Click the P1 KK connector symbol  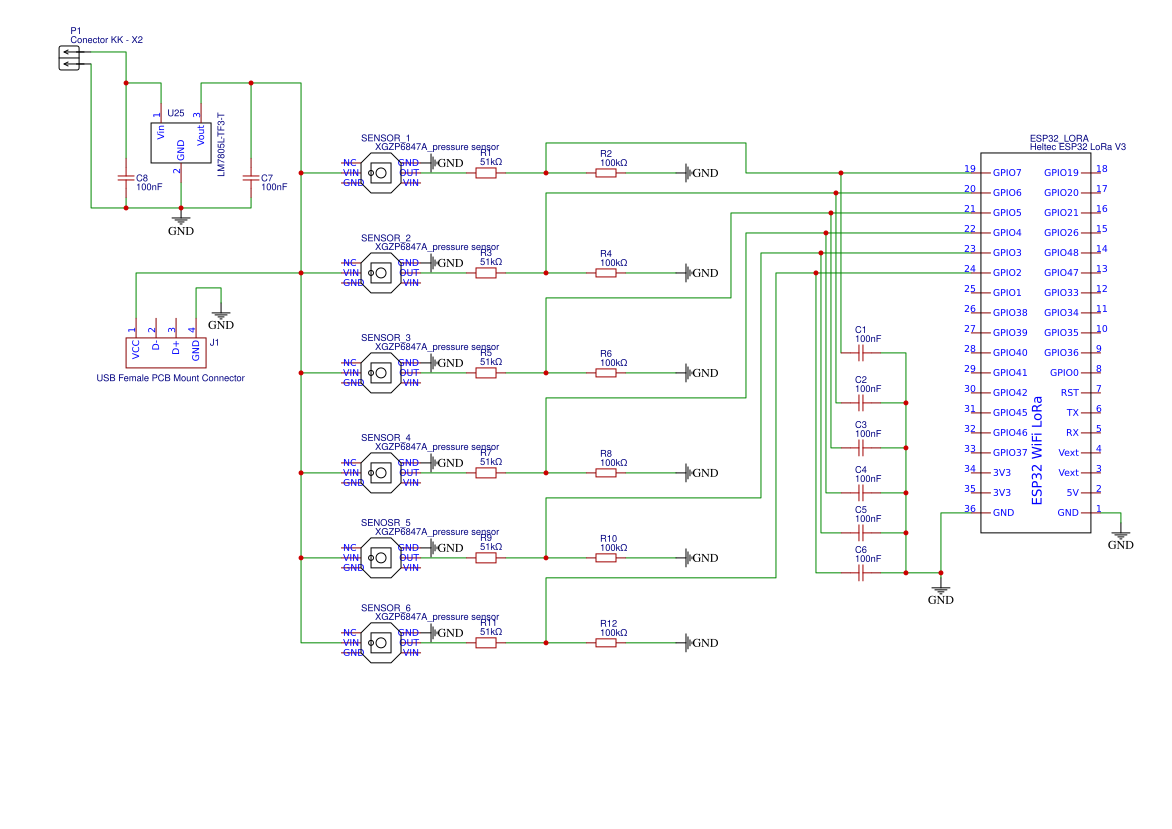(x=68, y=58)
